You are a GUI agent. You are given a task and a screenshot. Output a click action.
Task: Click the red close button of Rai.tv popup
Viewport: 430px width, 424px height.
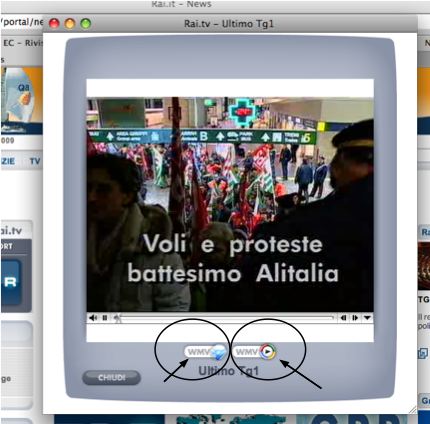(54, 24)
